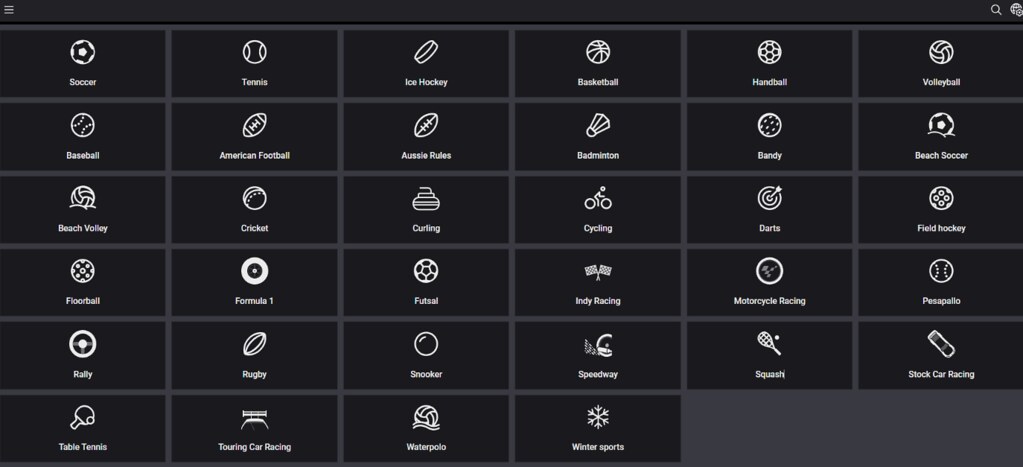Click the "Badminton" text

click(x=598, y=155)
